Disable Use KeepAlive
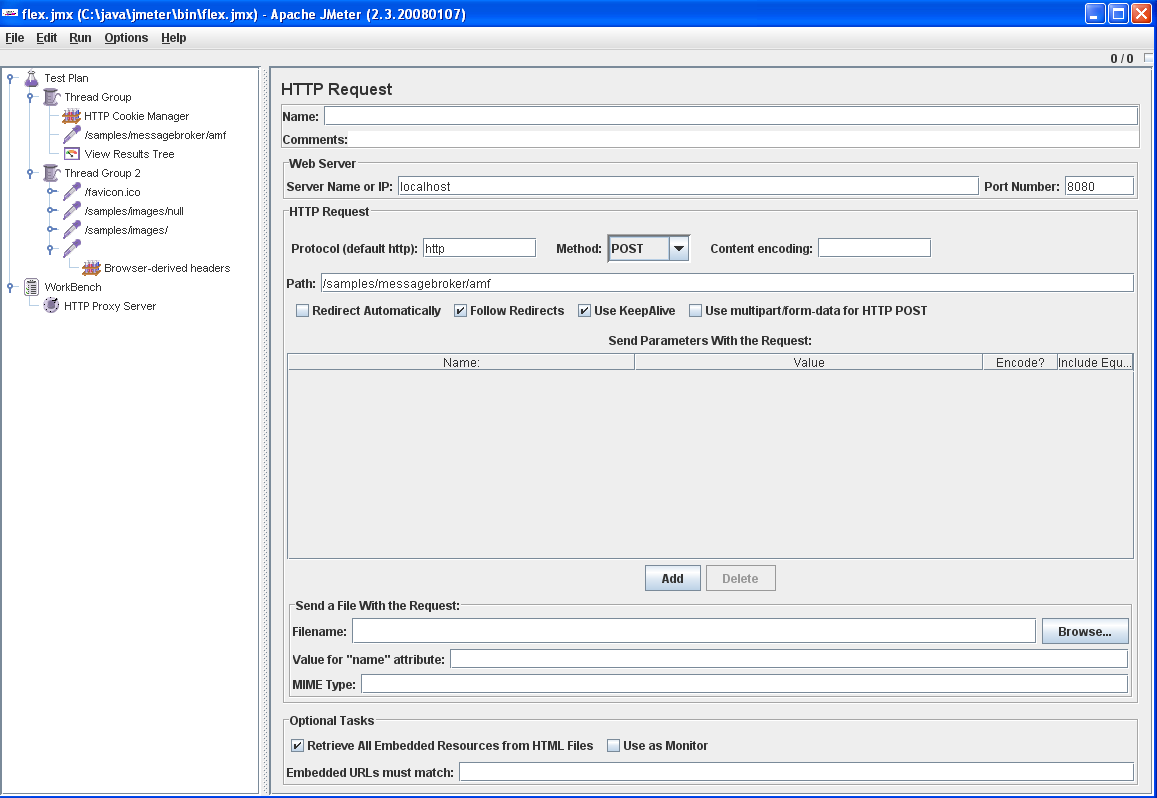This screenshot has height=798, width=1157. click(x=583, y=310)
